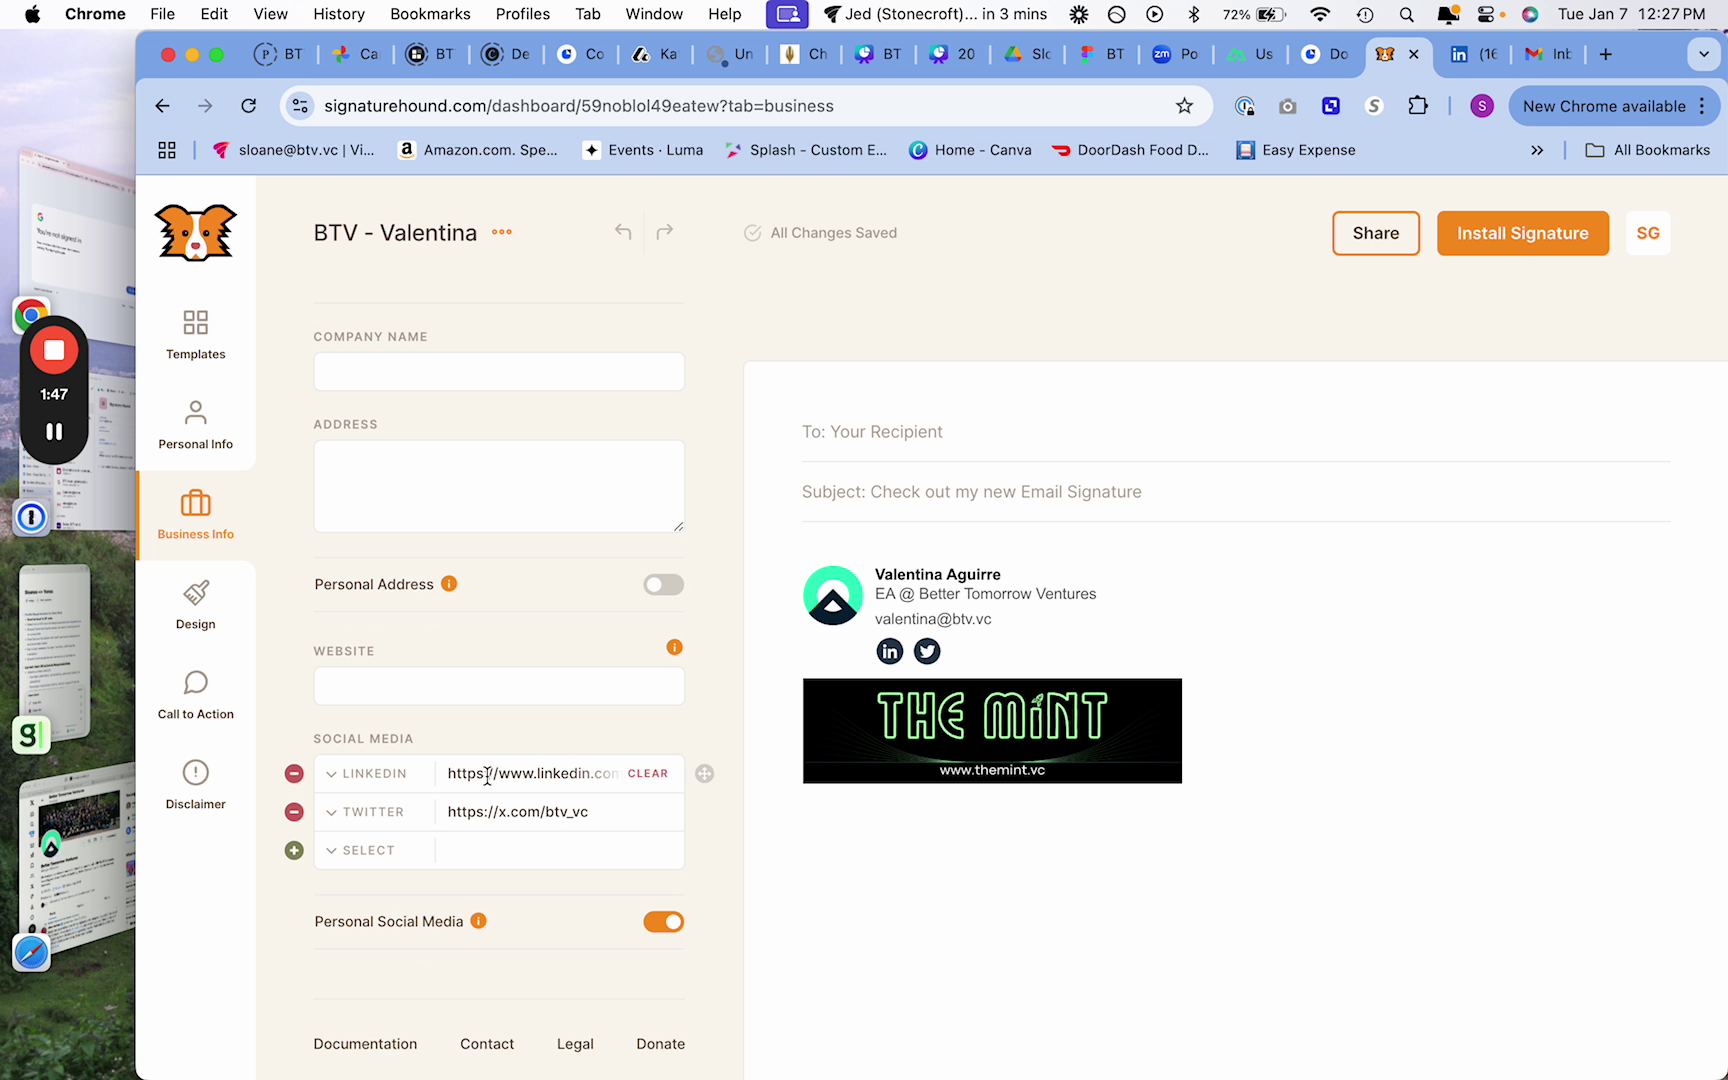Reload the current page
This screenshot has width=1728, height=1080.
pyautogui.click(x=249, y=106)
